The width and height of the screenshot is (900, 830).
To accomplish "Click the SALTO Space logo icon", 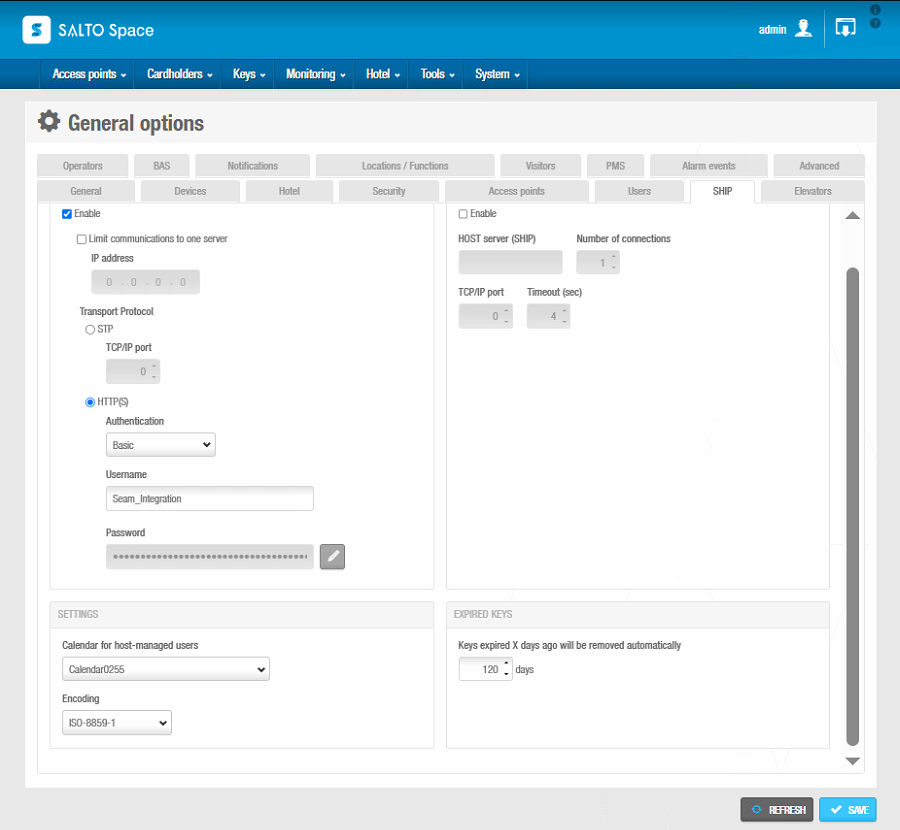I will [36, 29].
